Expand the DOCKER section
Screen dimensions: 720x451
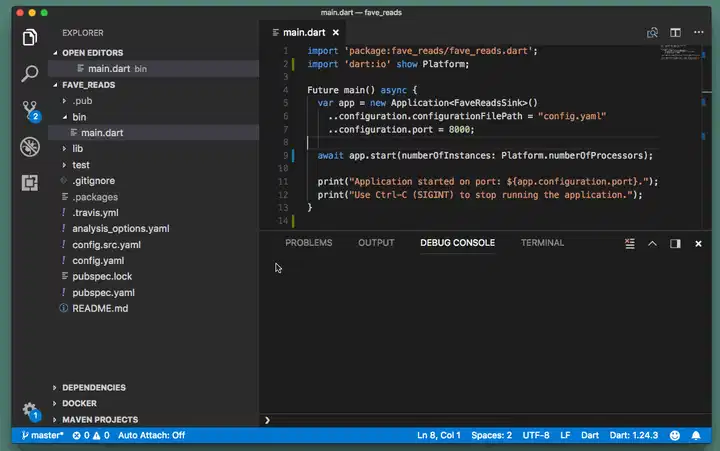pyautogui.click(x=79, y=403)
